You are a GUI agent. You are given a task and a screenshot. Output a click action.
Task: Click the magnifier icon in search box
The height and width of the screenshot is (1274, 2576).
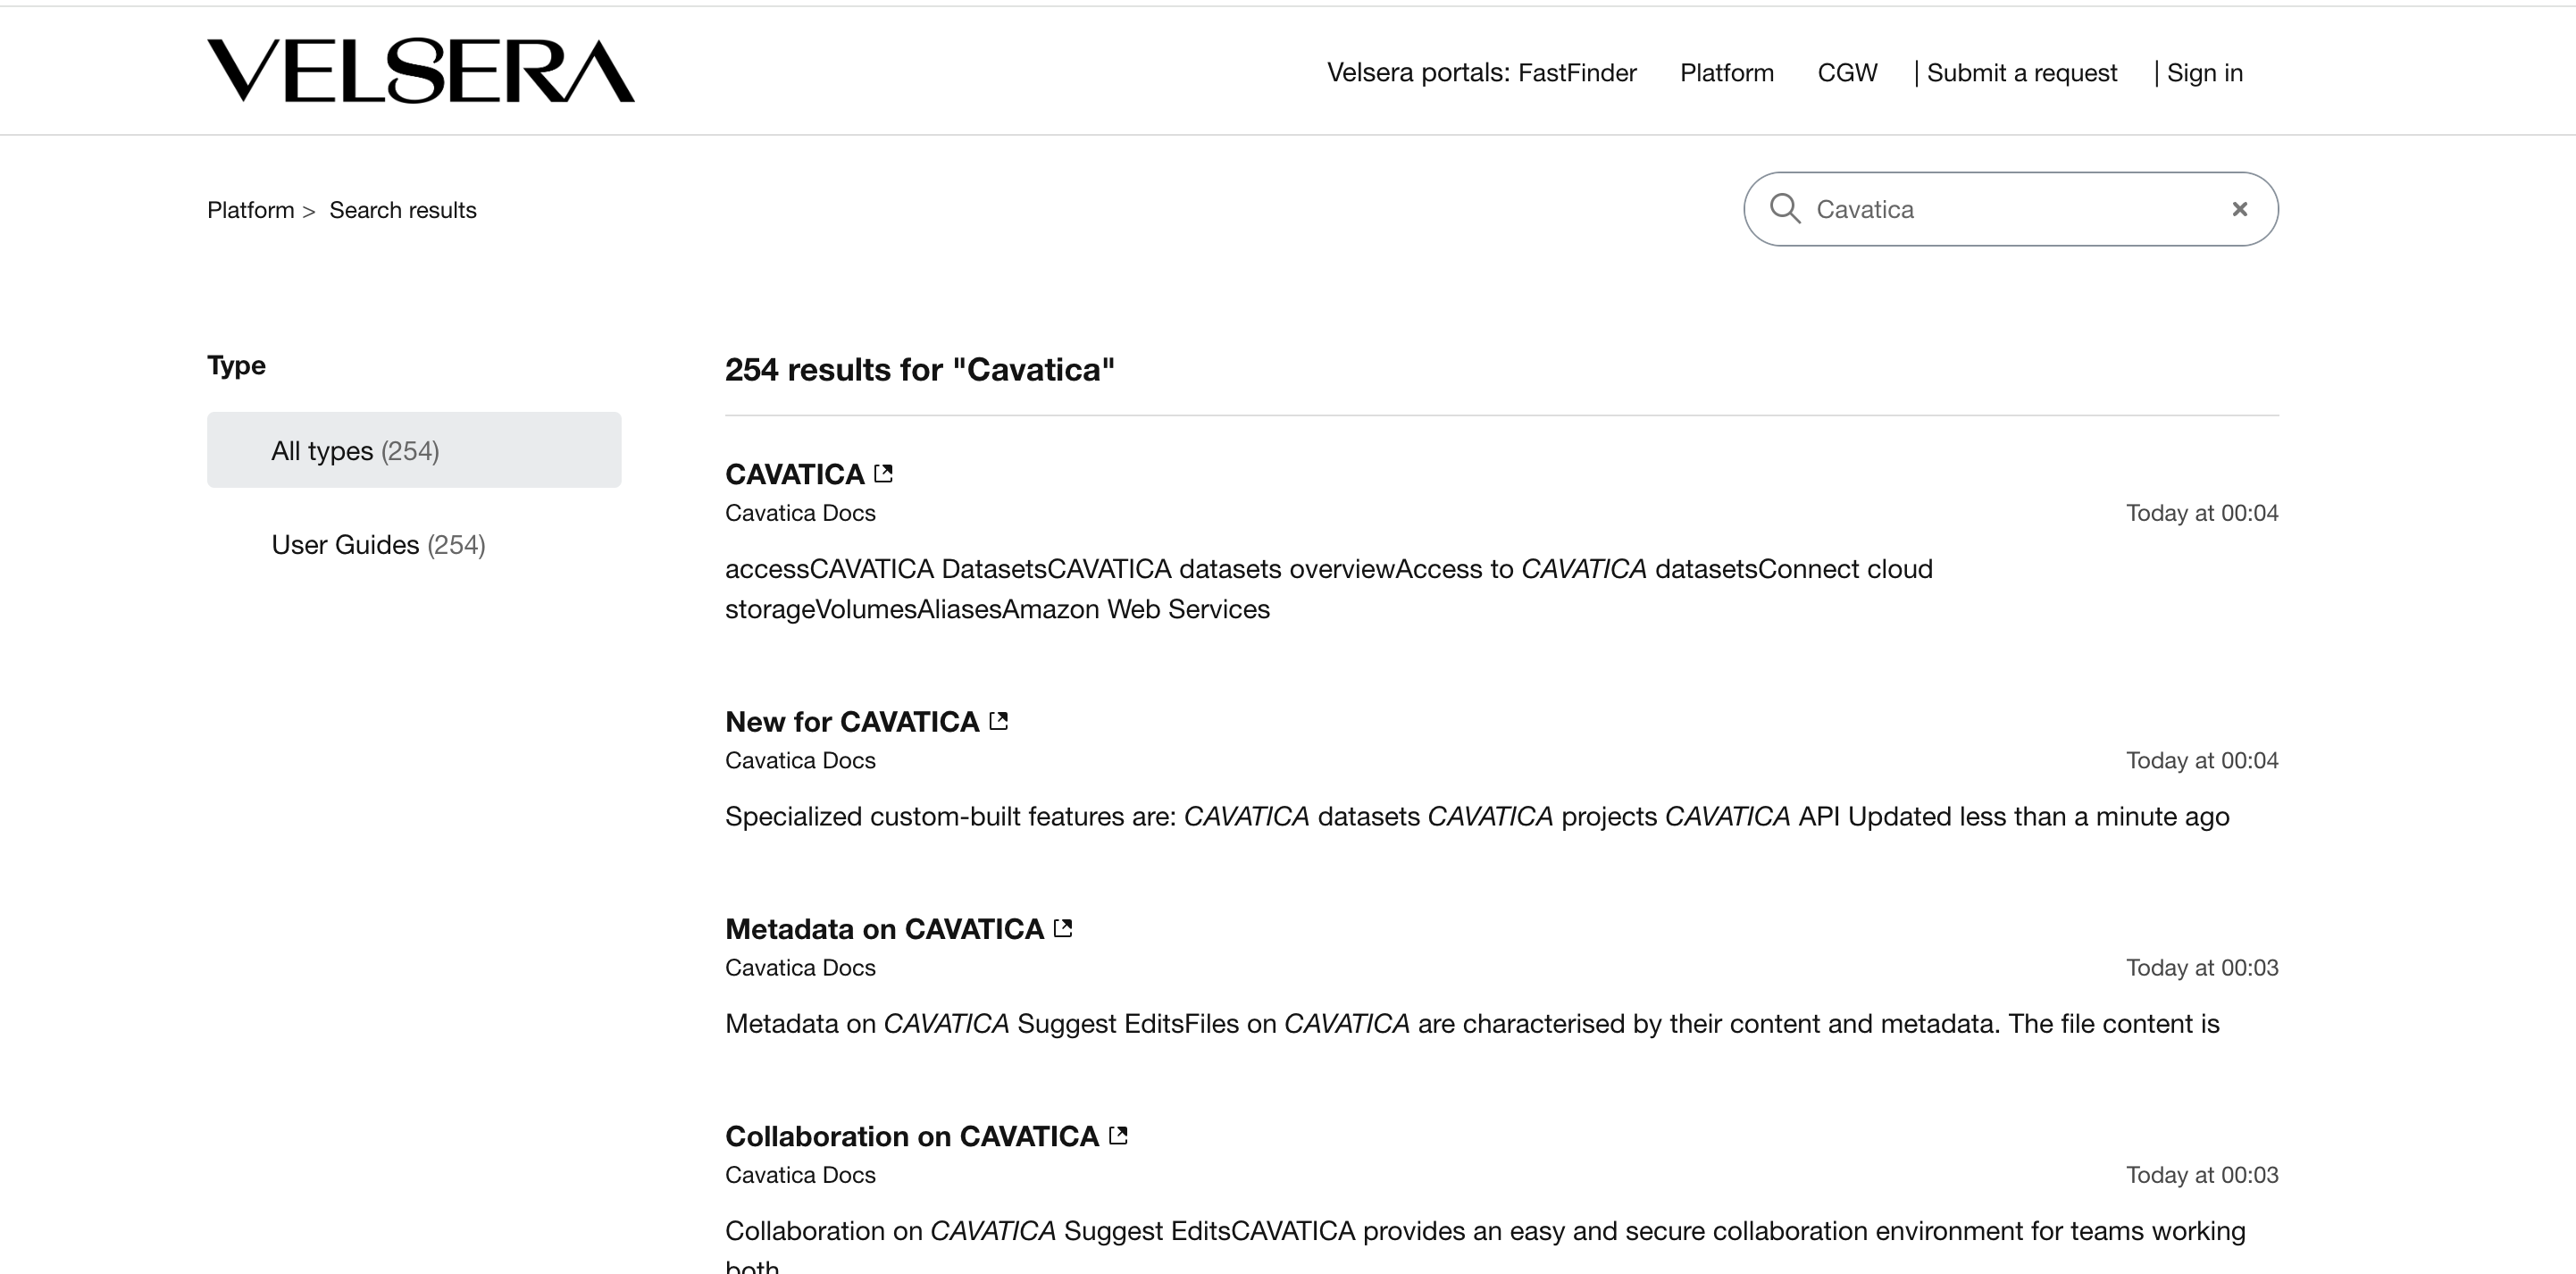coord(1785,209)
